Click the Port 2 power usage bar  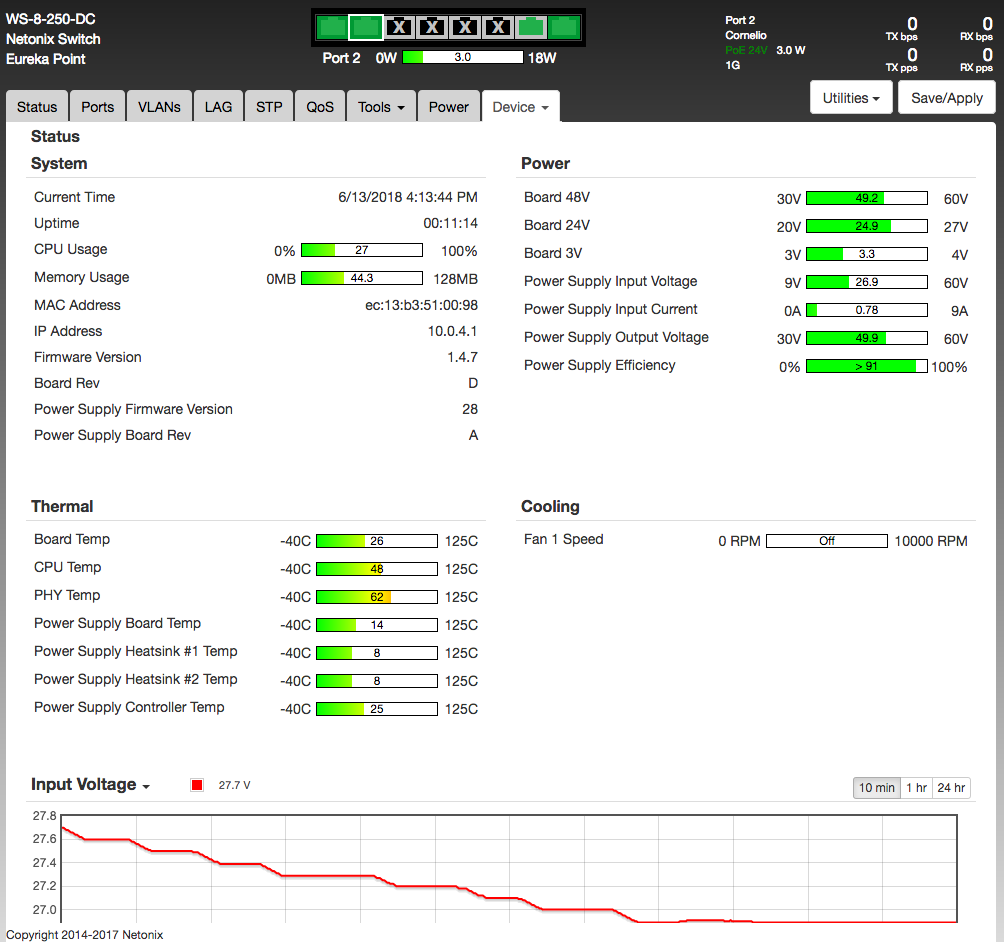462,58
